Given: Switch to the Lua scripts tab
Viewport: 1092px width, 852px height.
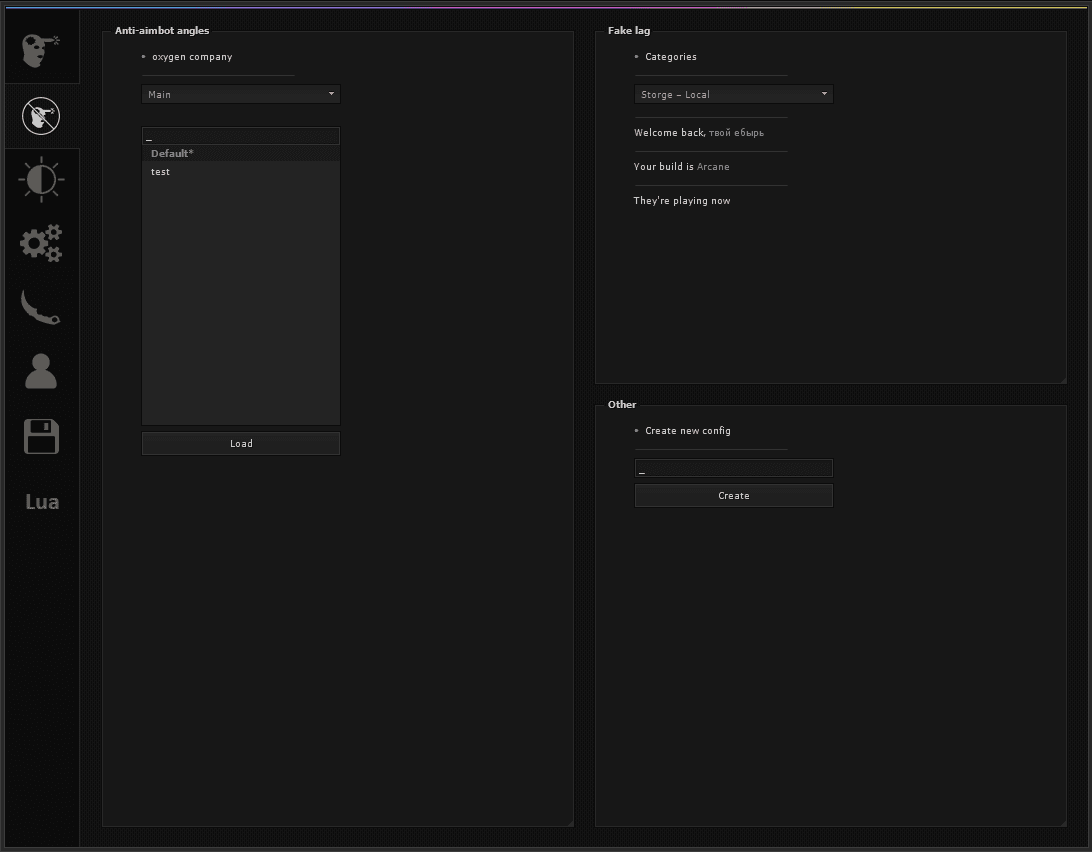Looking at the screenshot, I should pyautogui.click(x=42, y=502).
